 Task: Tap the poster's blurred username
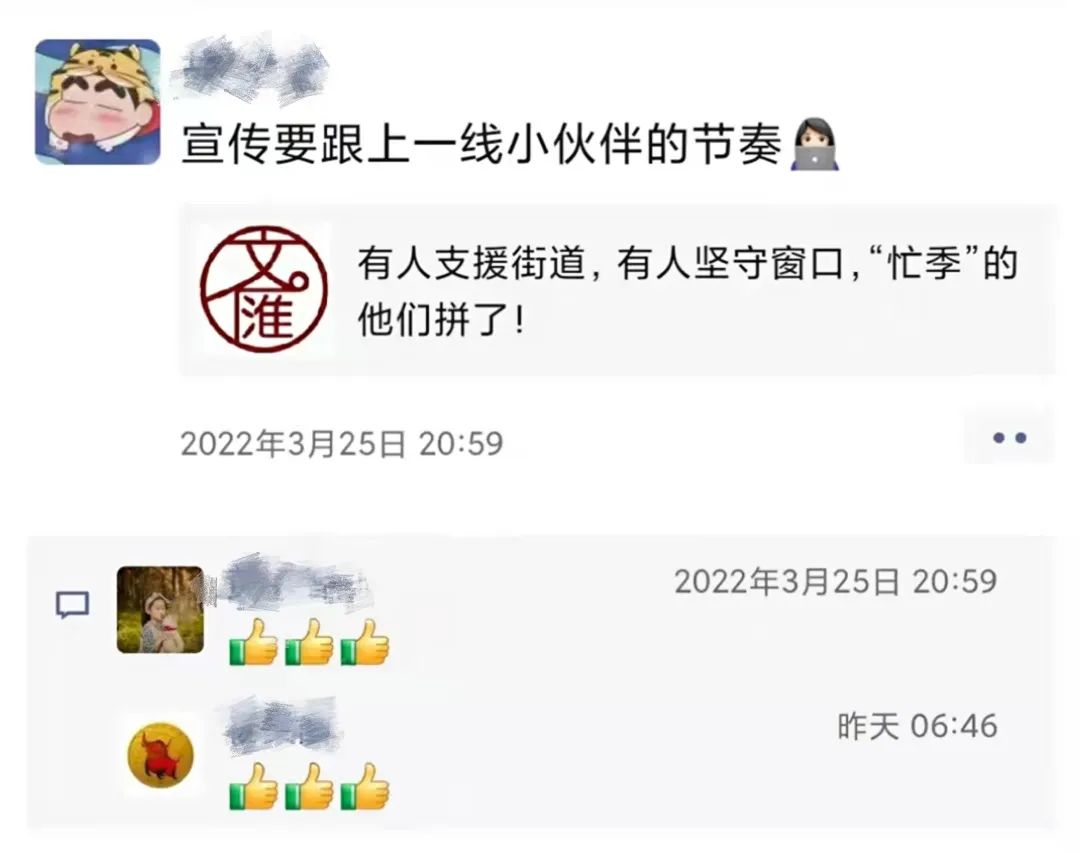[249, 69]
